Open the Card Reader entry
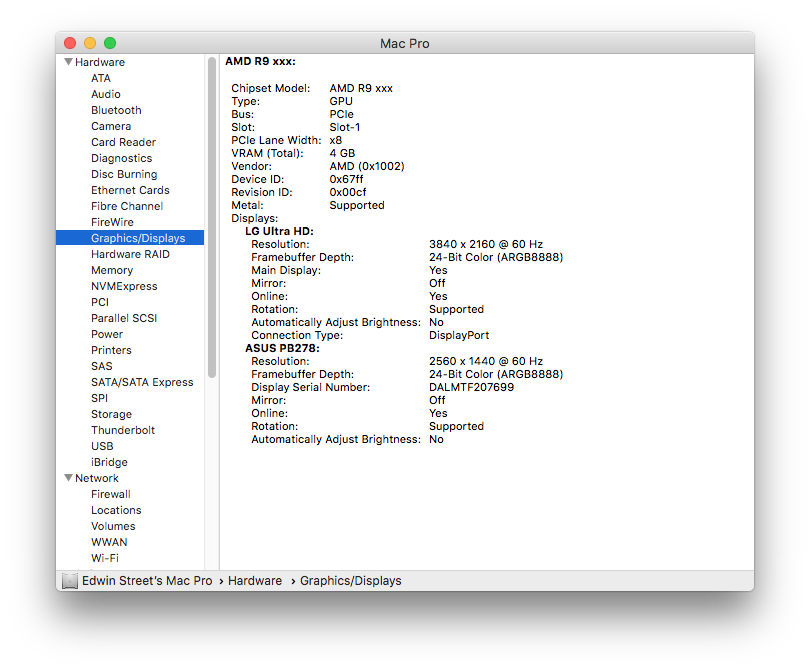 [x=123, y=142]
